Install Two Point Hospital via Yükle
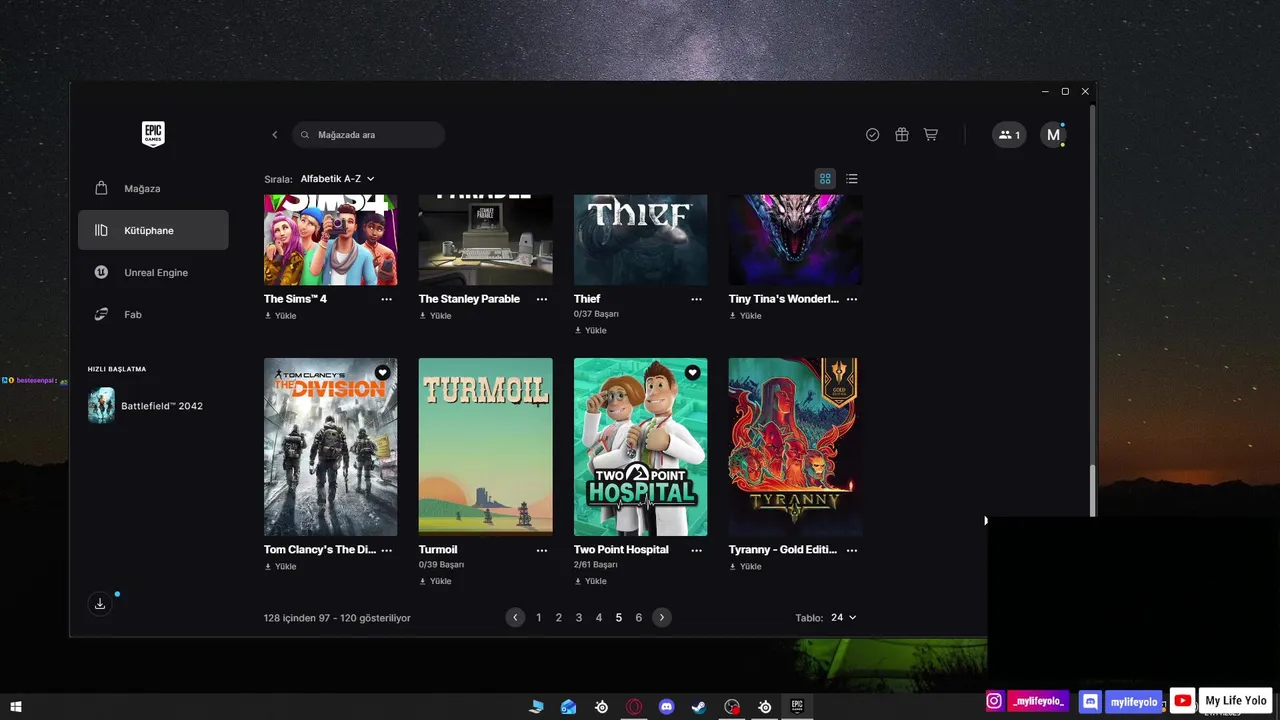The image size is (1280, 720). (590, 581)
